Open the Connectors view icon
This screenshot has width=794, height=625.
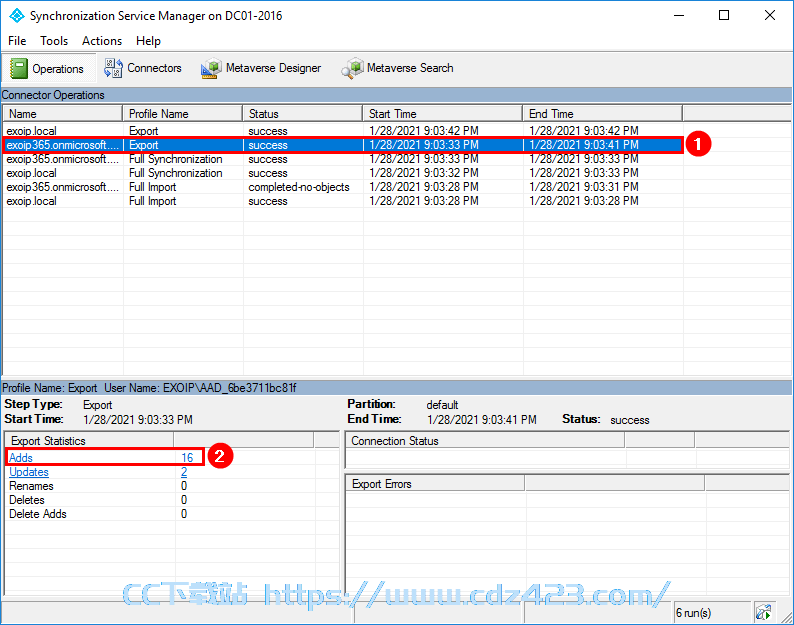point(113,68)
